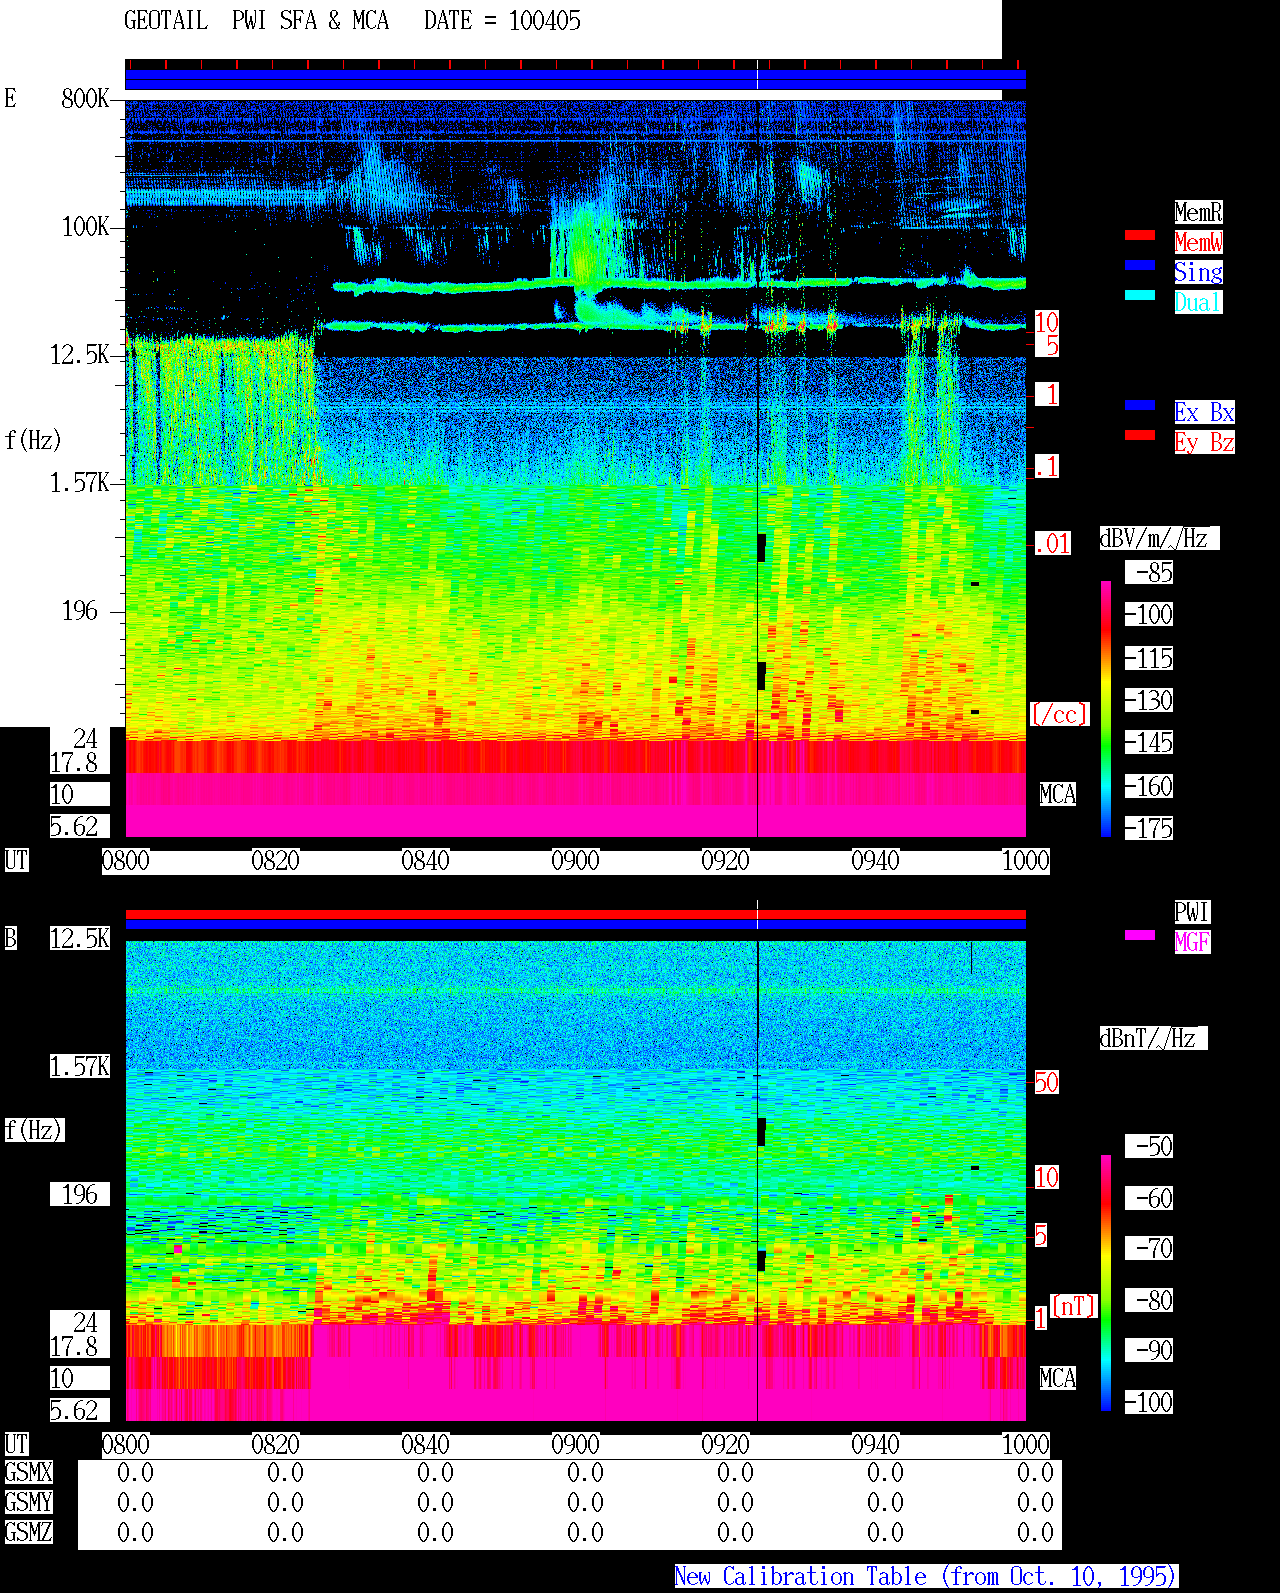Viewport: 1280px width, 1593px height.
Task: Click the dBnT/√Hz vertical color bar
Action: 1106,1283
